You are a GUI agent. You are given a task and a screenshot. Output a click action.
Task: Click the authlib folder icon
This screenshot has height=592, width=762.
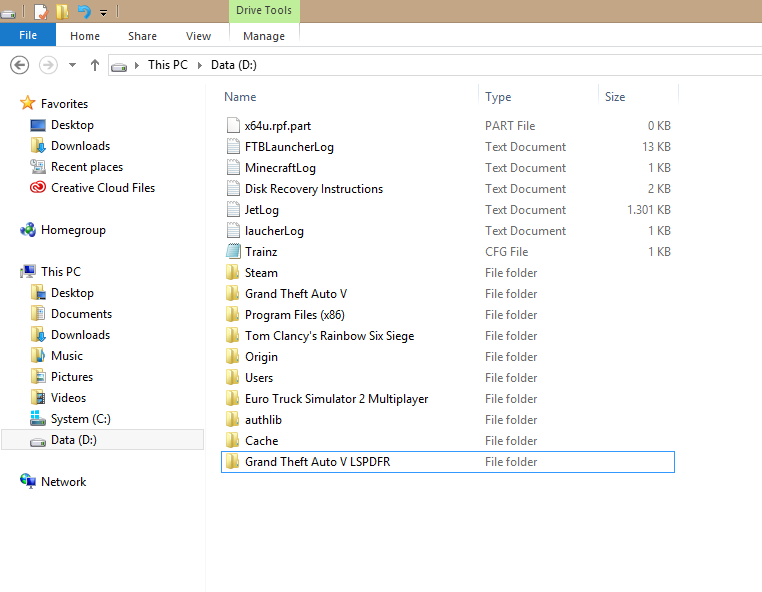pyautogui.click(x=233, y=419)
